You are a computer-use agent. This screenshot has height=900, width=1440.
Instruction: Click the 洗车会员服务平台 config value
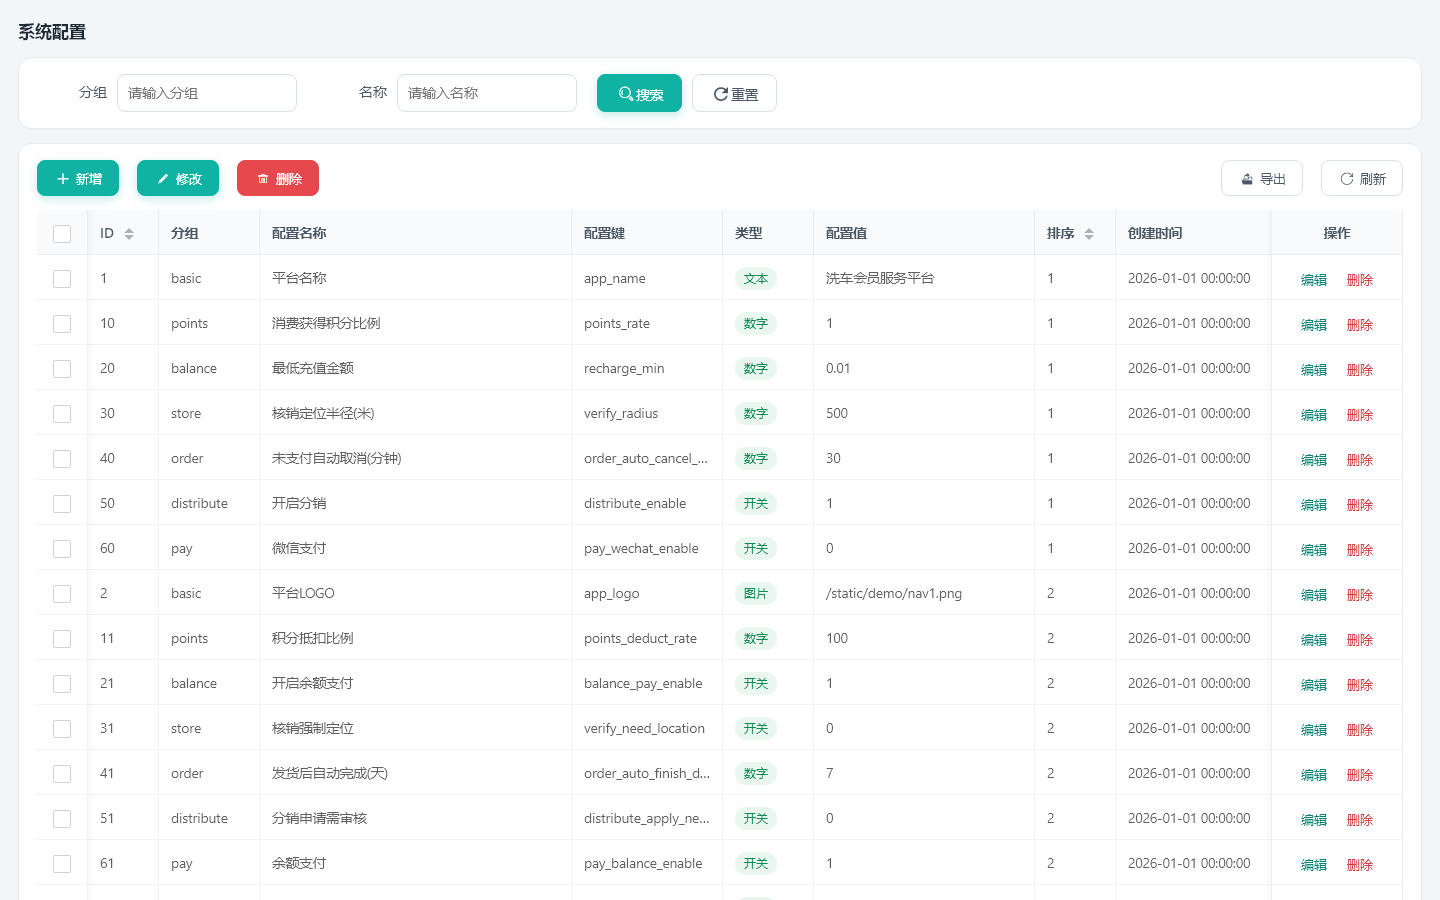pyautogui.click(x=880, y=278)
